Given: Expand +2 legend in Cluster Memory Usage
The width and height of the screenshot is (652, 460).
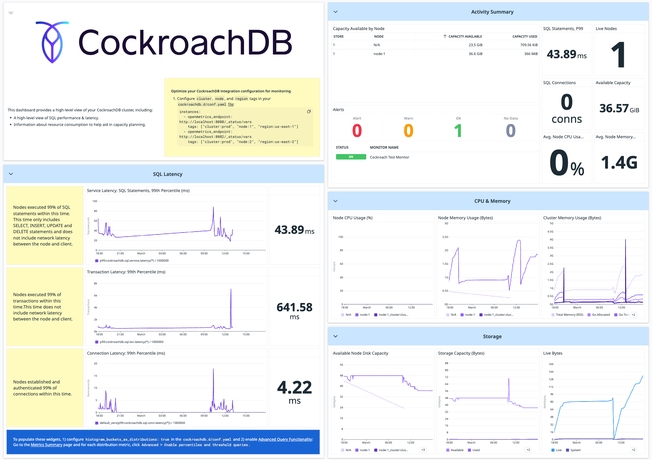Looking at the screenshot, I should 633,315.
